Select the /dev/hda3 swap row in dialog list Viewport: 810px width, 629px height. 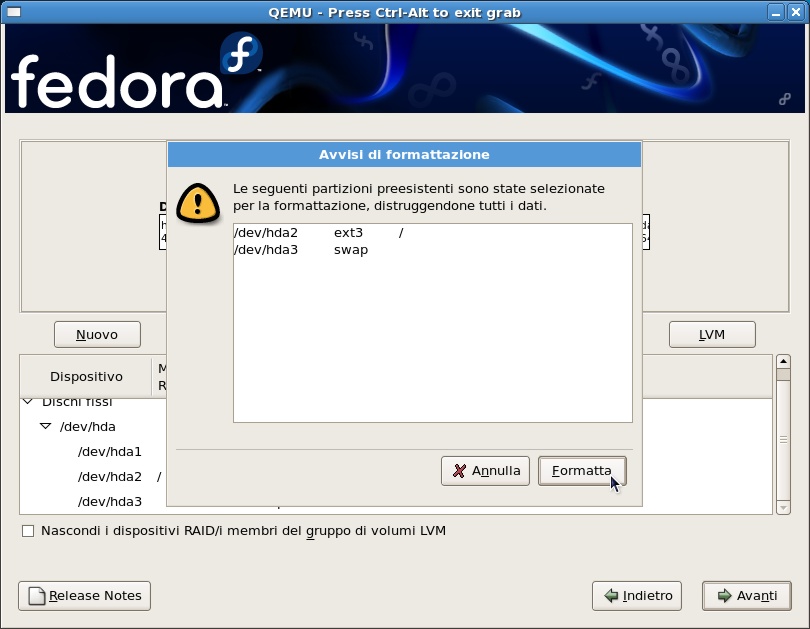432,250
